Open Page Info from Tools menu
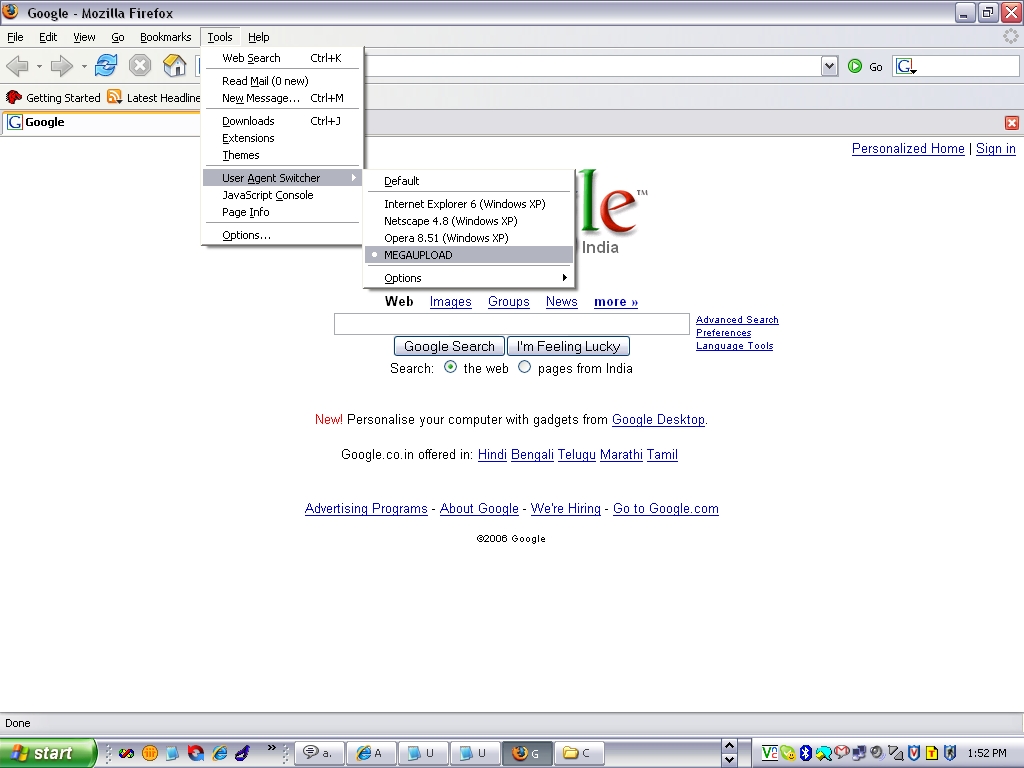The height and width of the screenshot is (768, 1024). (281, 212)
